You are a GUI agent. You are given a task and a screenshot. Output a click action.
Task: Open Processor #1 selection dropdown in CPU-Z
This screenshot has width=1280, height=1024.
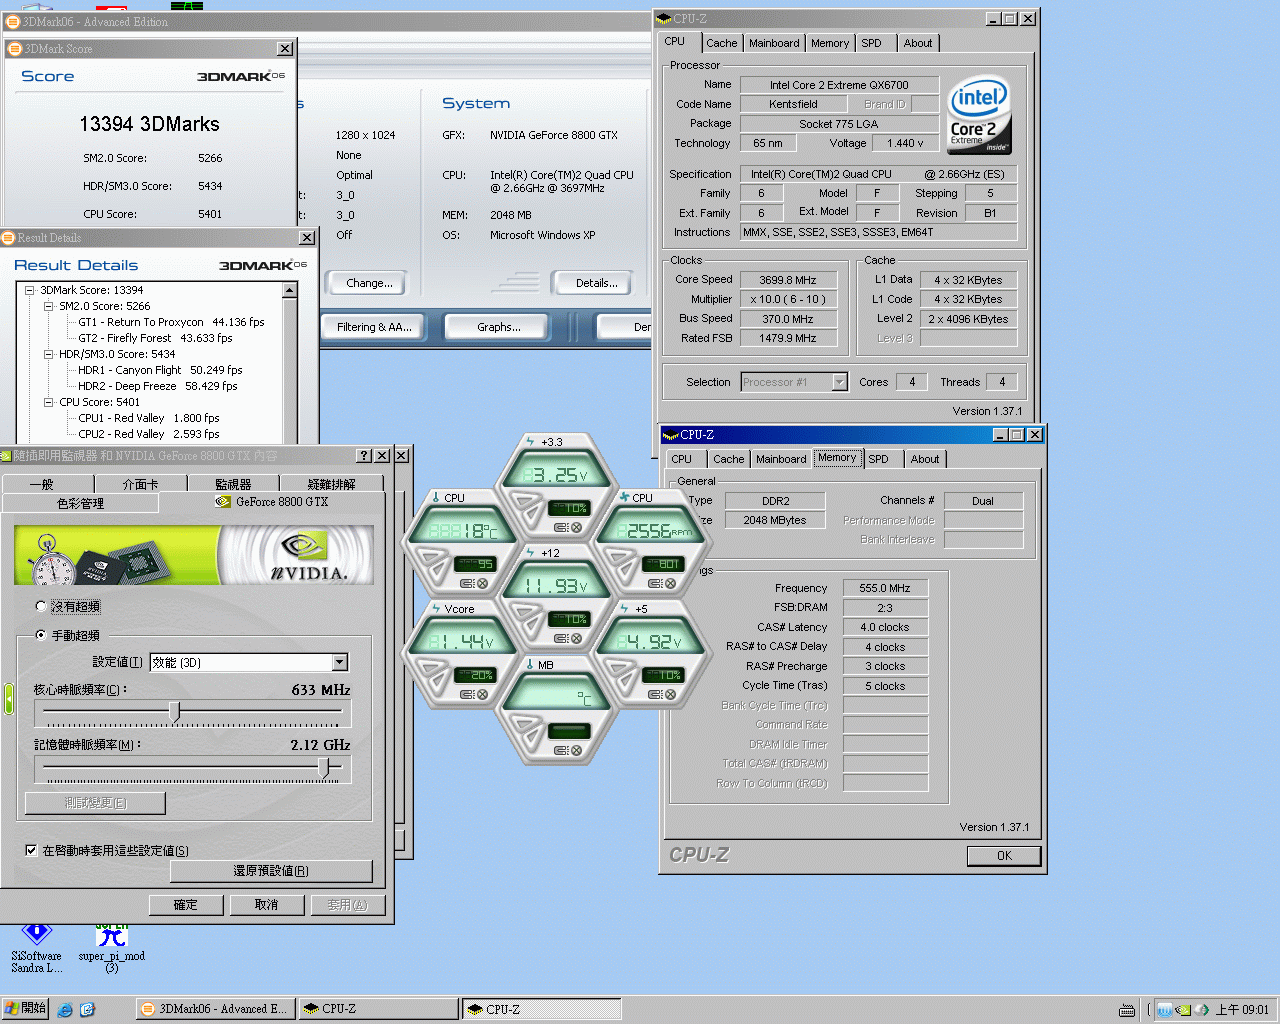coord(839,382)
